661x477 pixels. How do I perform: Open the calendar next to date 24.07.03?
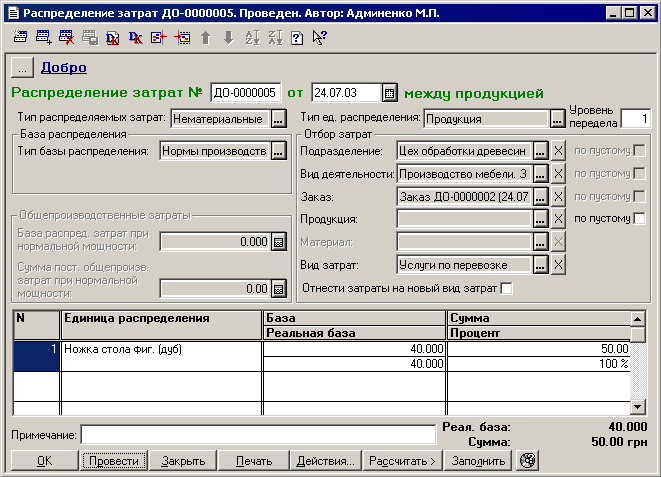(x=390, y=93)
